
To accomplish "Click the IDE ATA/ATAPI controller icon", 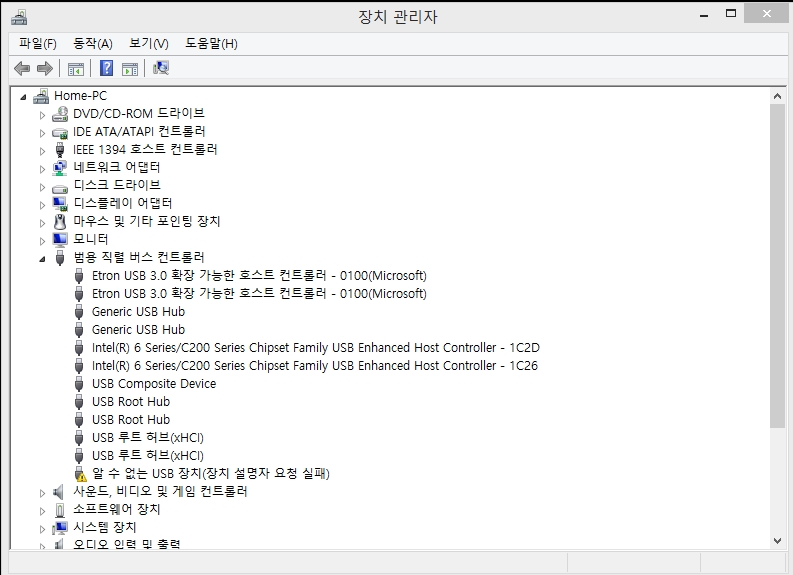I will pos(60,132).
